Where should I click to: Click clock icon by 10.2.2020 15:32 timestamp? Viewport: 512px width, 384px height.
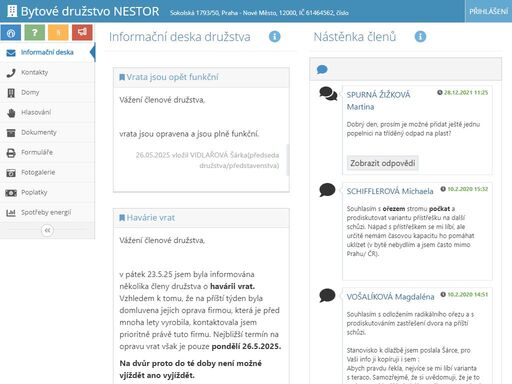[x=443, y=189]
